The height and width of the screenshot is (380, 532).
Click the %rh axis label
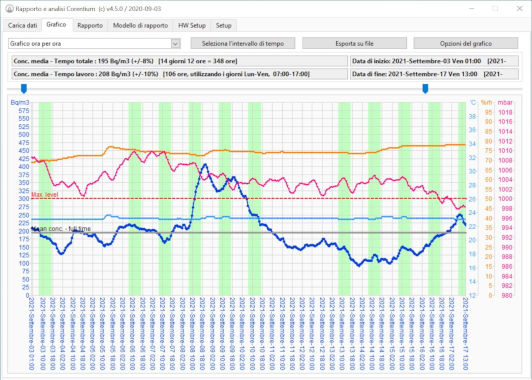point(486,102)
